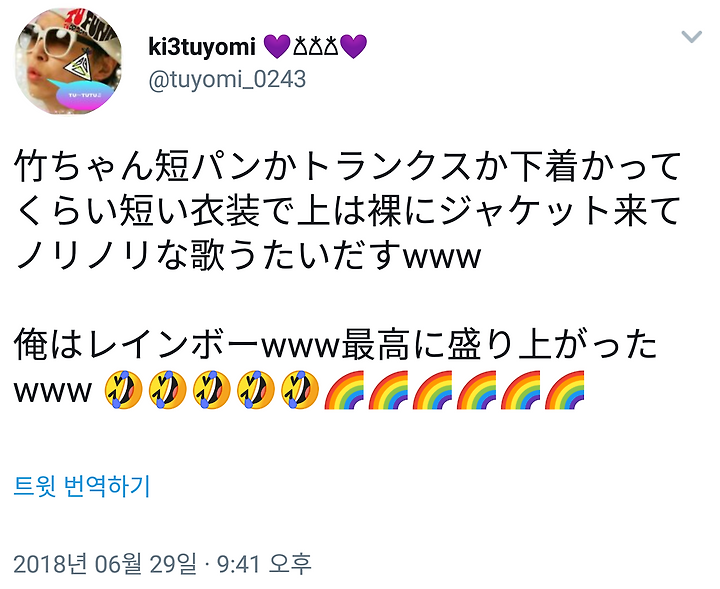Click the tweet line starting with 俺はレインボー
Image resolution: width=720 pixels, height=589 pixels.
pyautogui.click(x=336, y=346)
